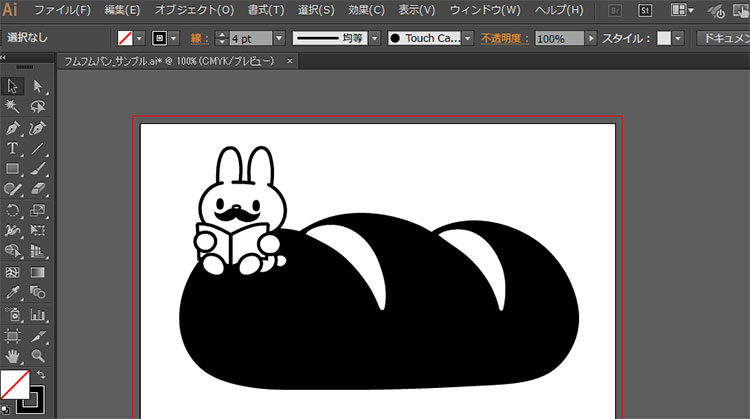Open the stroke profile 均等 dropdown

coord(375,38)
